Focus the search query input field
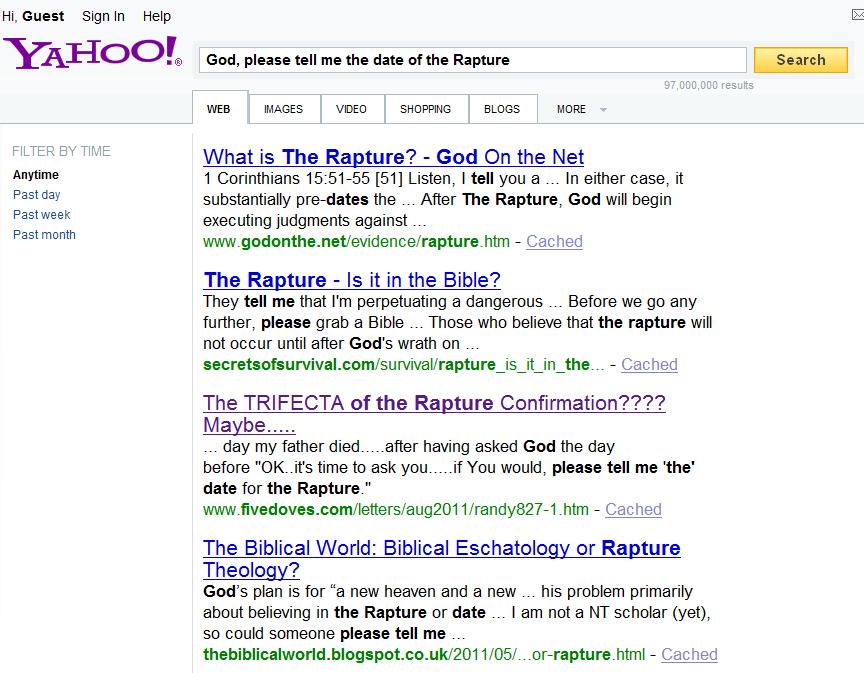The image size is (864, 673). 473,60
